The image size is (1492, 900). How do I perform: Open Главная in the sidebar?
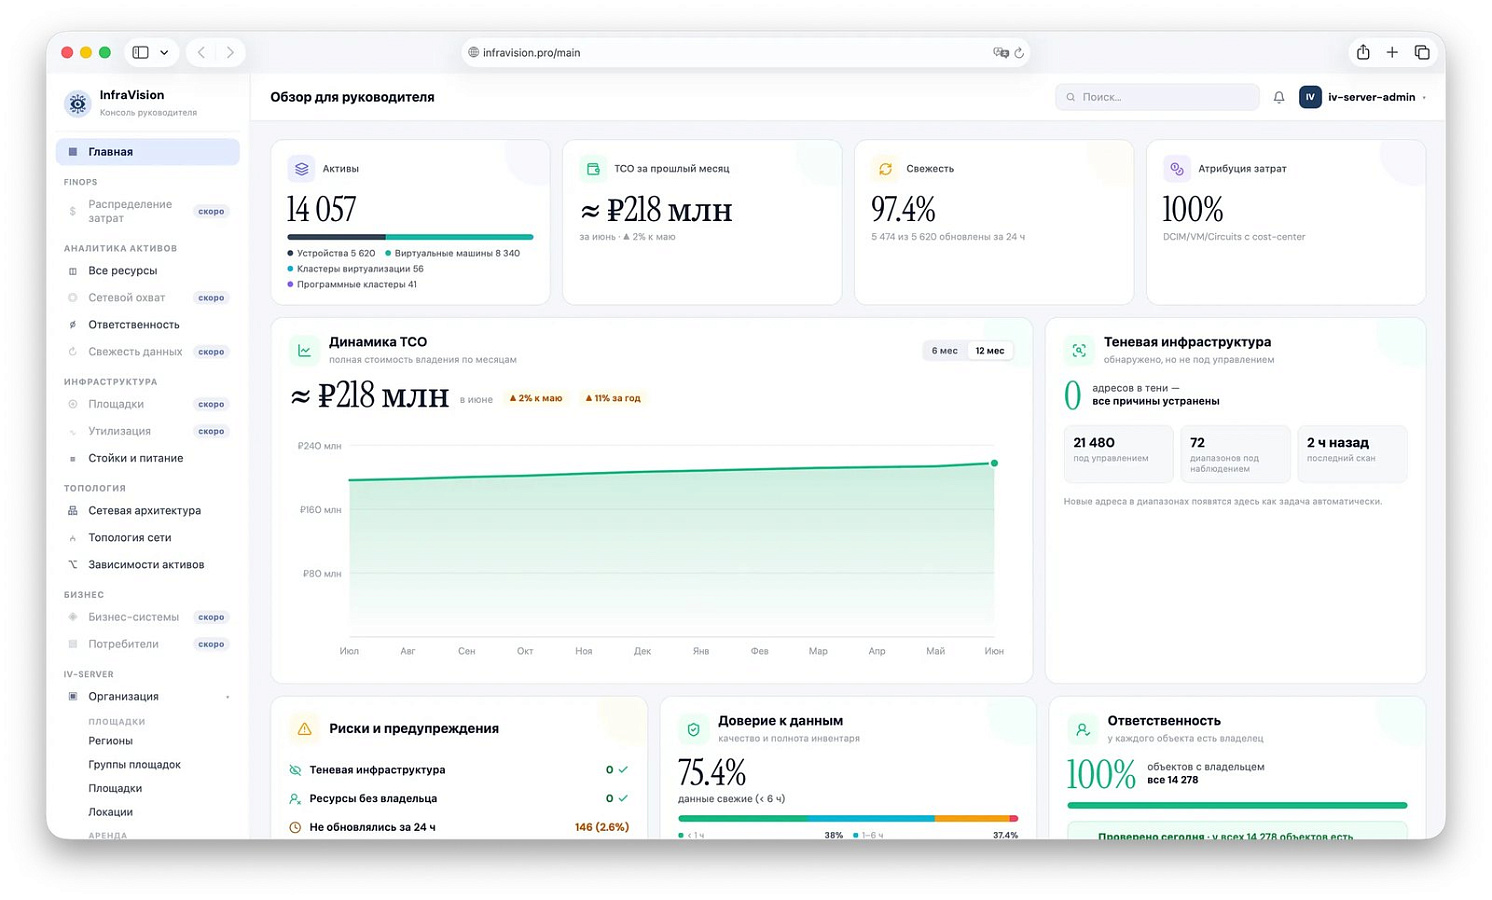pos(148,152)
